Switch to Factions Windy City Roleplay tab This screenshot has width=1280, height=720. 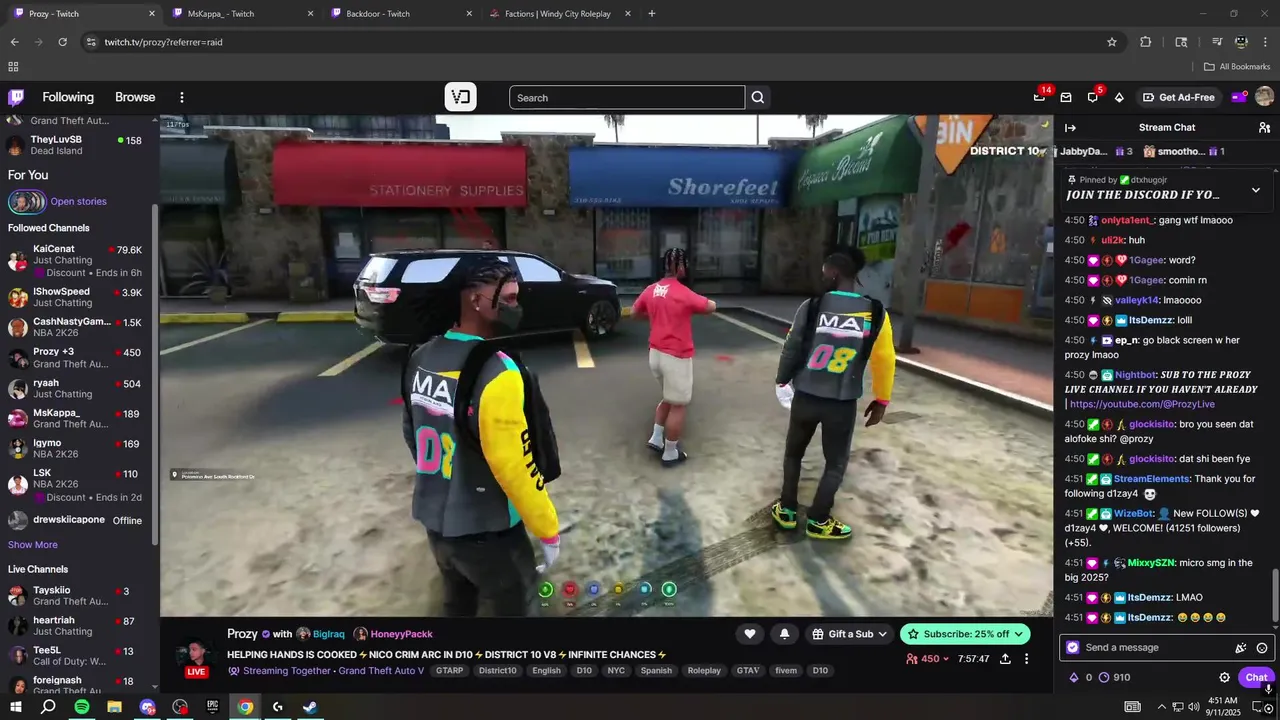click(x=558, y=14)
